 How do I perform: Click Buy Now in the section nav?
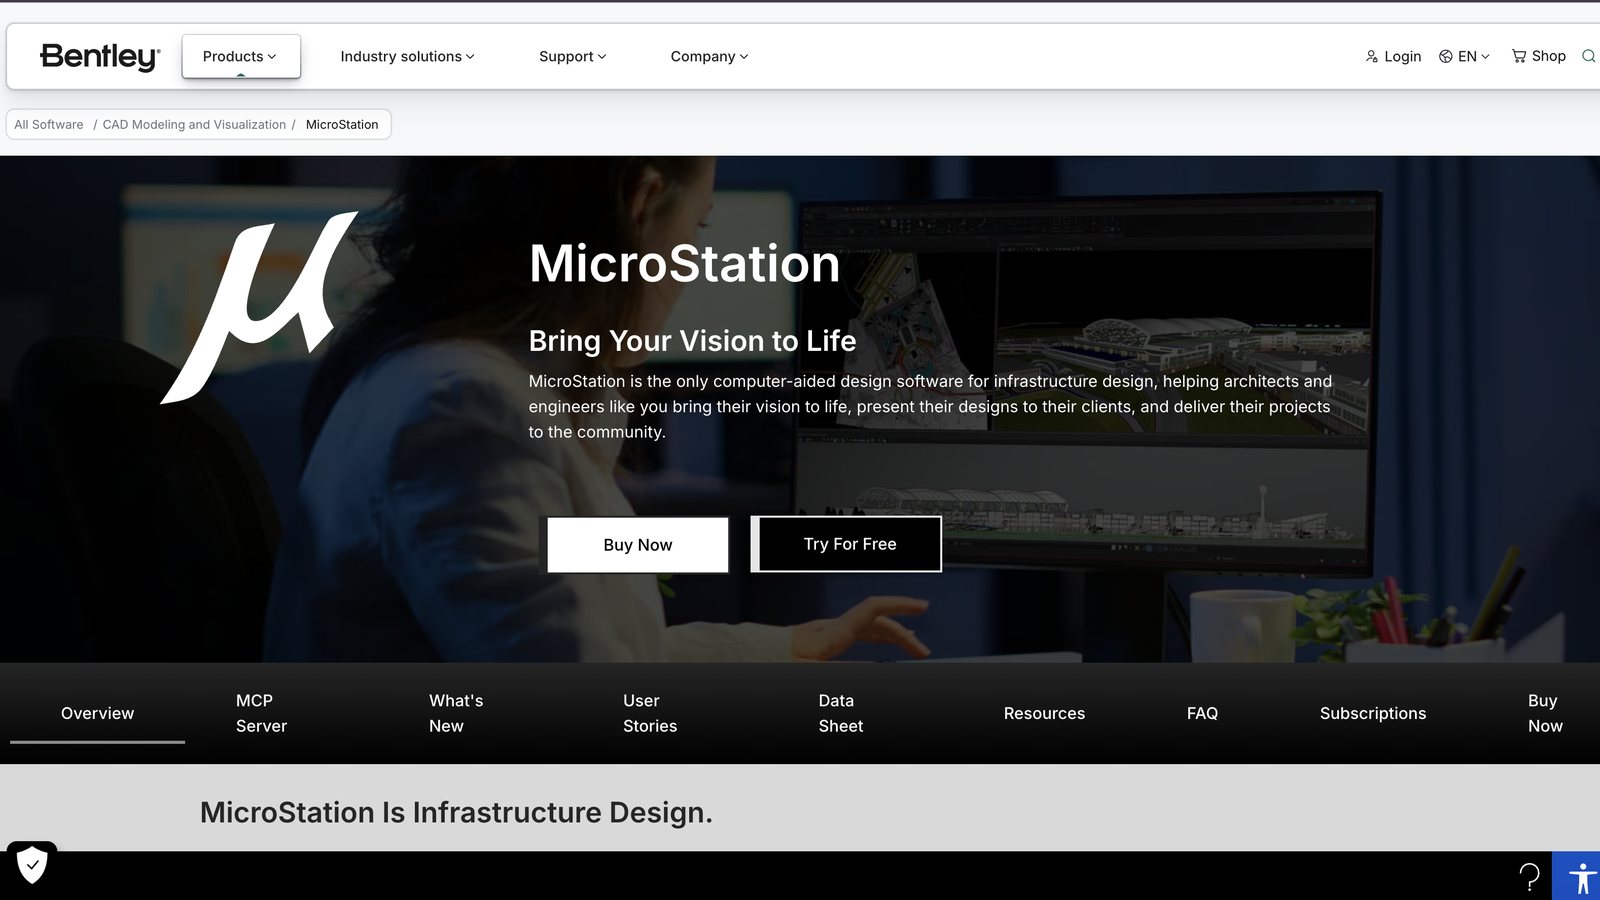click(1545, 713)
